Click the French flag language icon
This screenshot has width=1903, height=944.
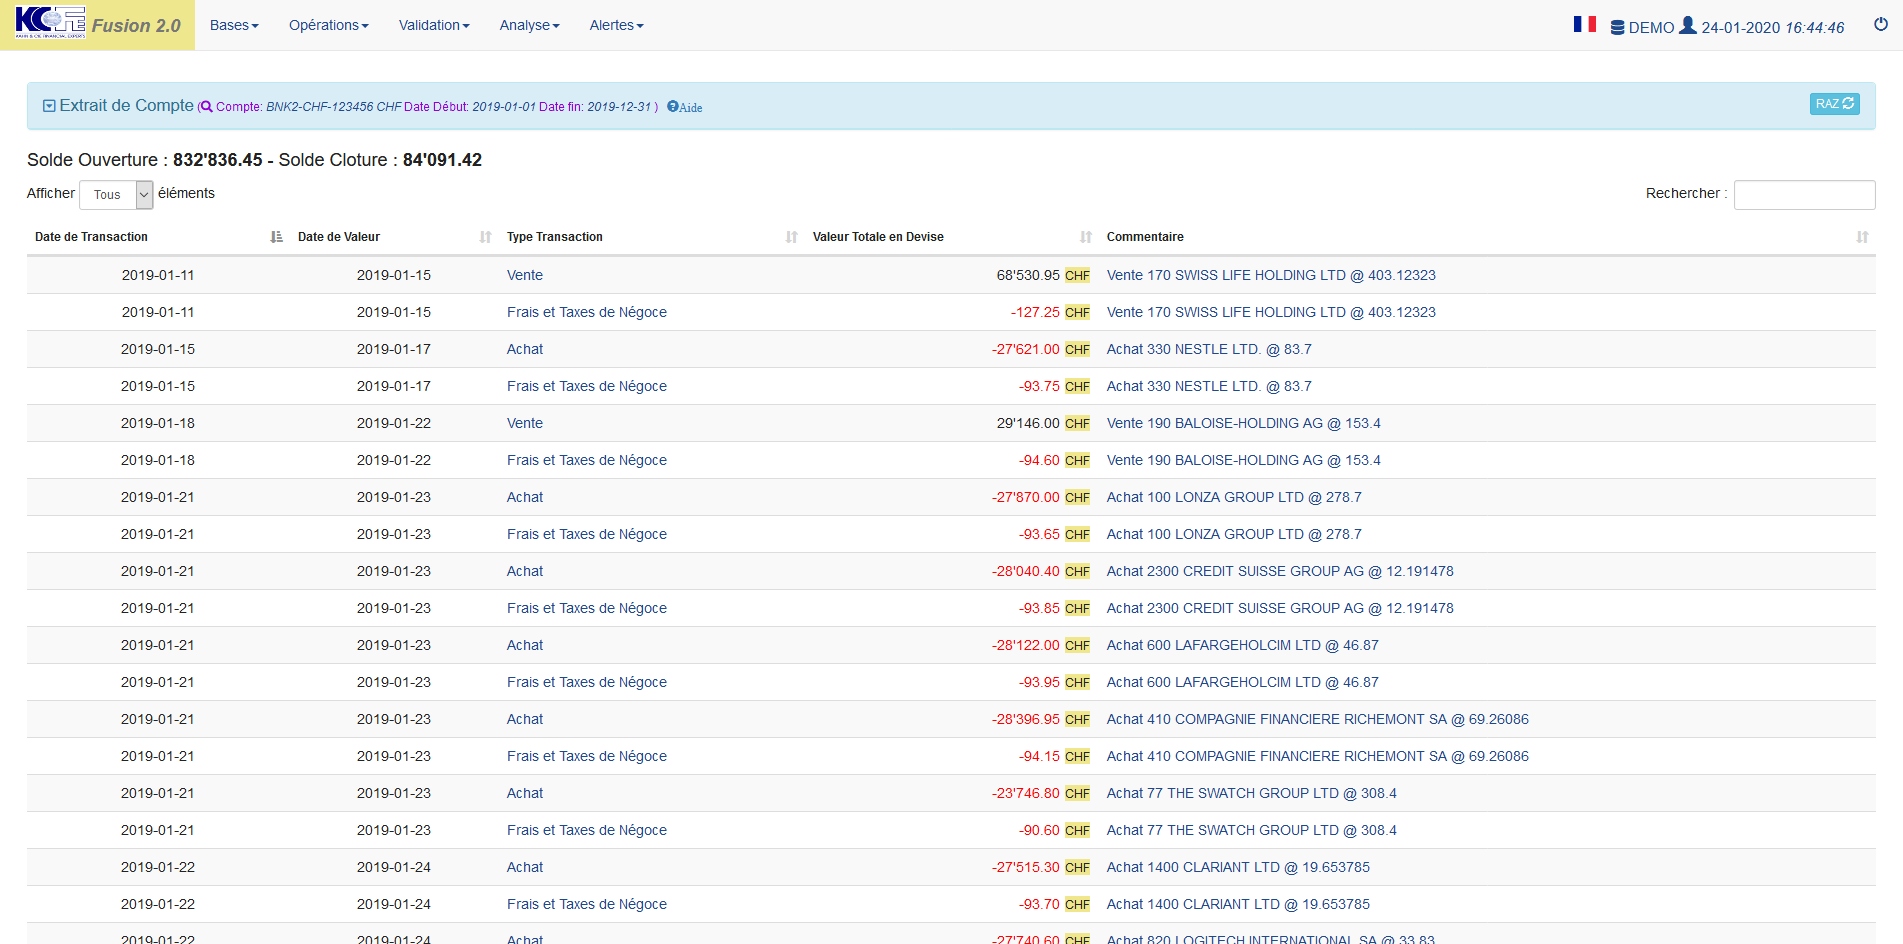(x=1584, y=24)
